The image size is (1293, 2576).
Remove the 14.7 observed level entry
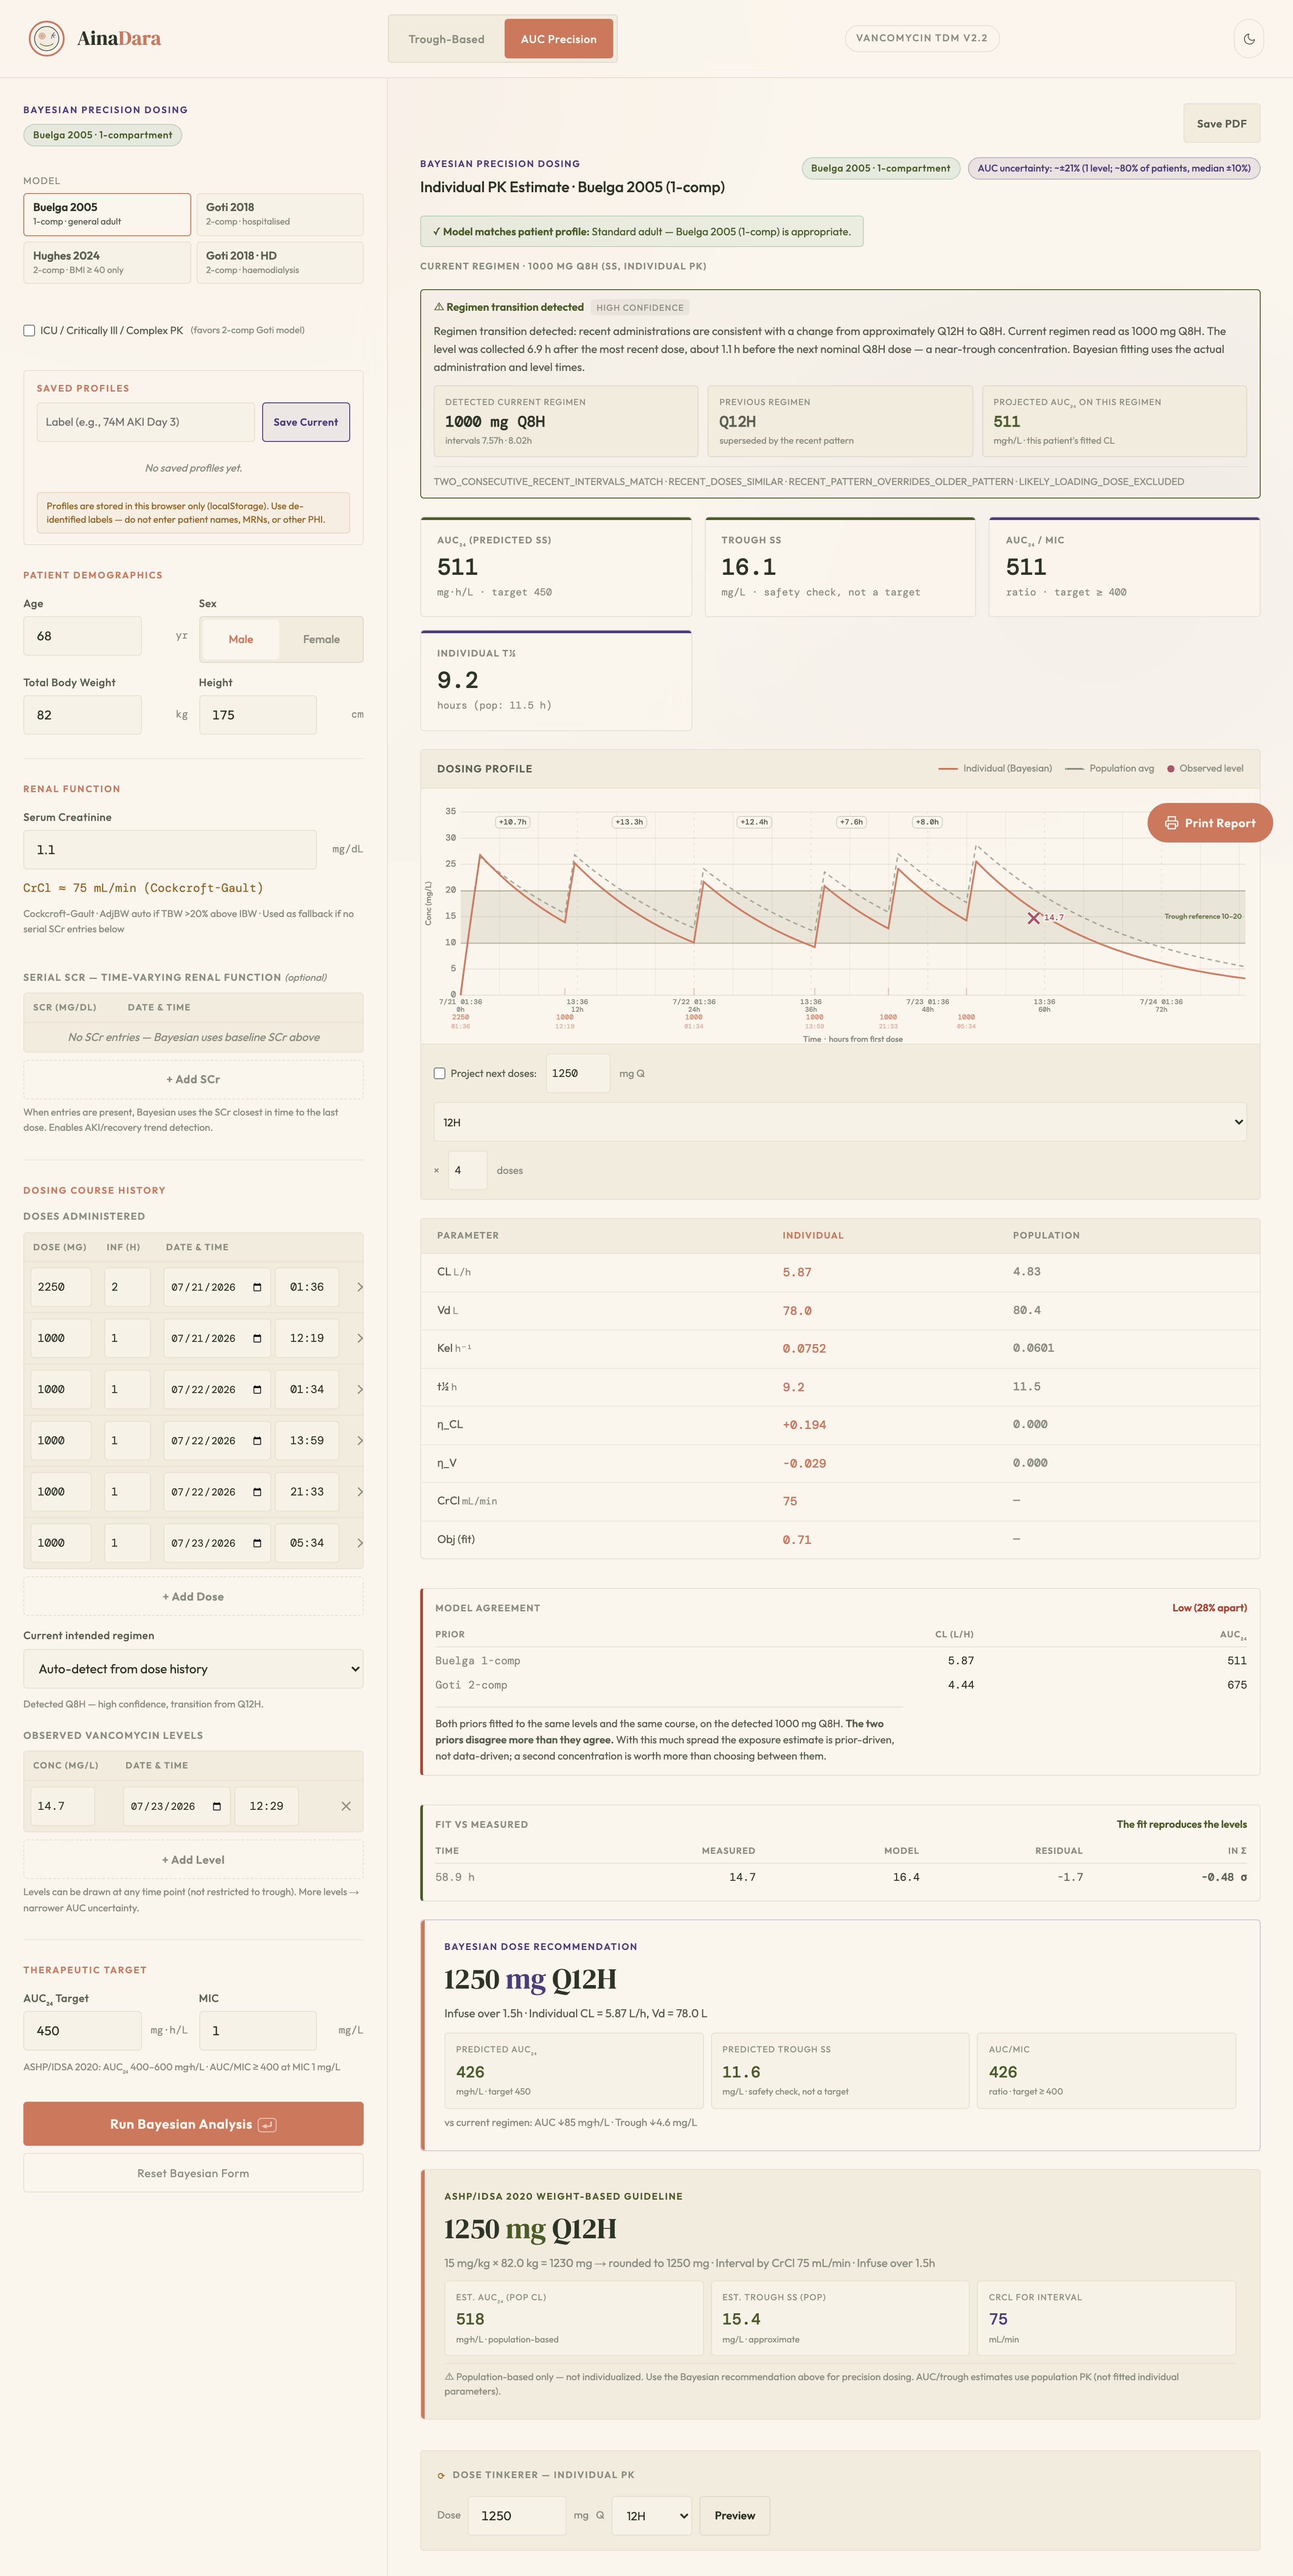346,1806
